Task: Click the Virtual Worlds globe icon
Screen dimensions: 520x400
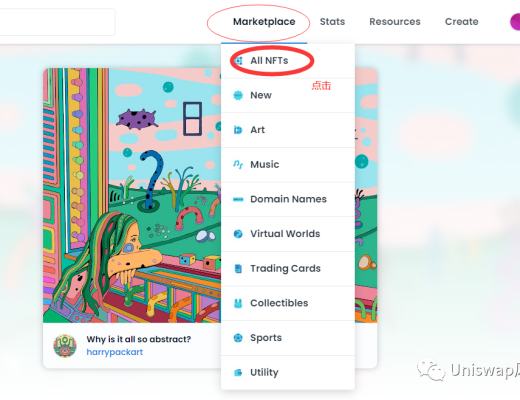Action: (x=238, y=234)
